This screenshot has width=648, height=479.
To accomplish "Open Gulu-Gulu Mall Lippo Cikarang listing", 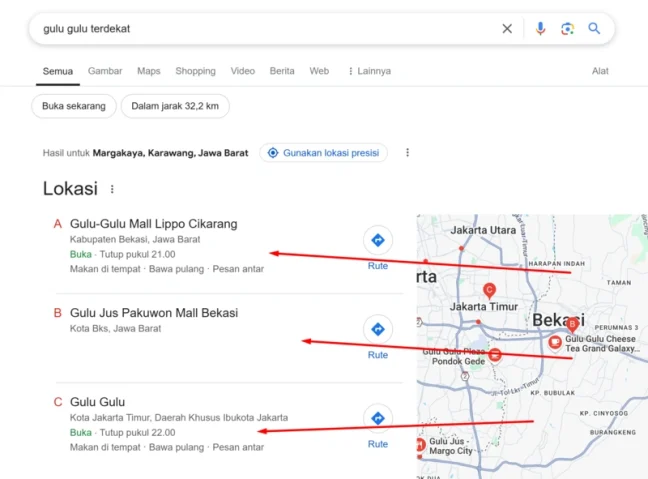I will pos(154,224).
